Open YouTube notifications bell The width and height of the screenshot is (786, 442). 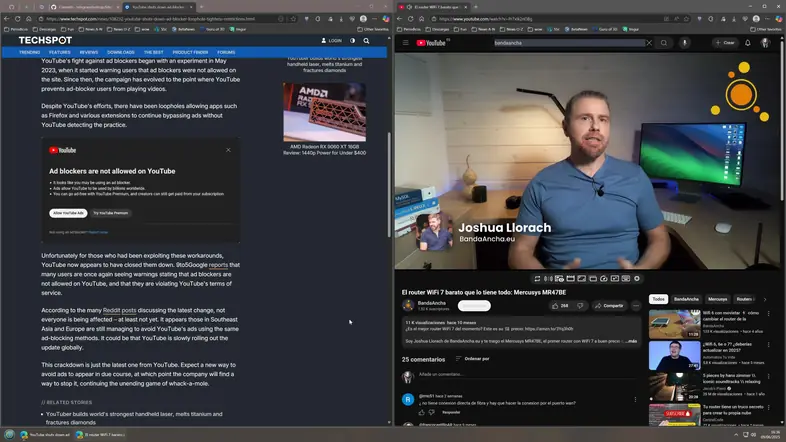(747, 43)
